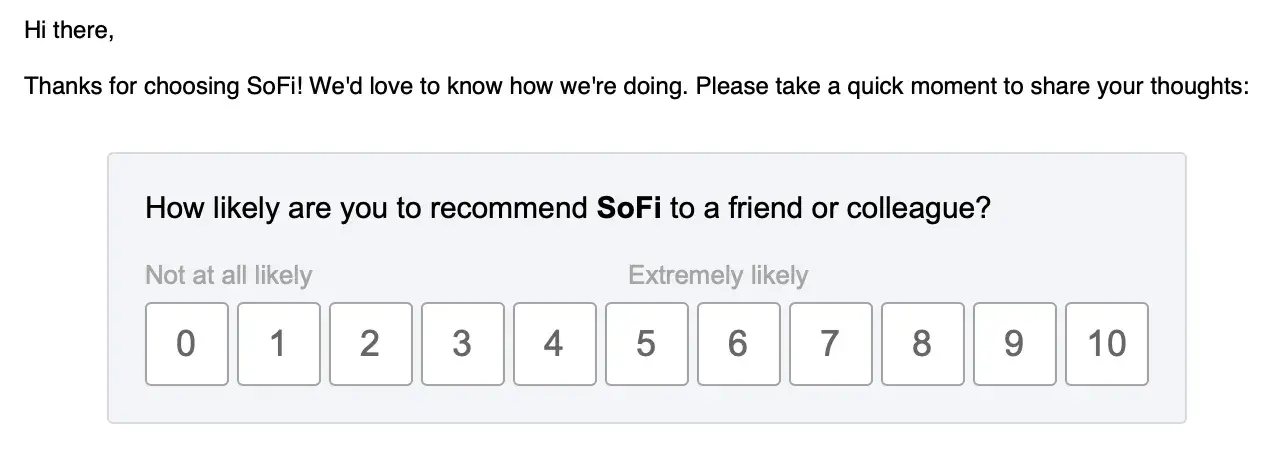Pick 3 on the recommendation scale
This screenshot has width=1278, height=450.
[462, 344]
